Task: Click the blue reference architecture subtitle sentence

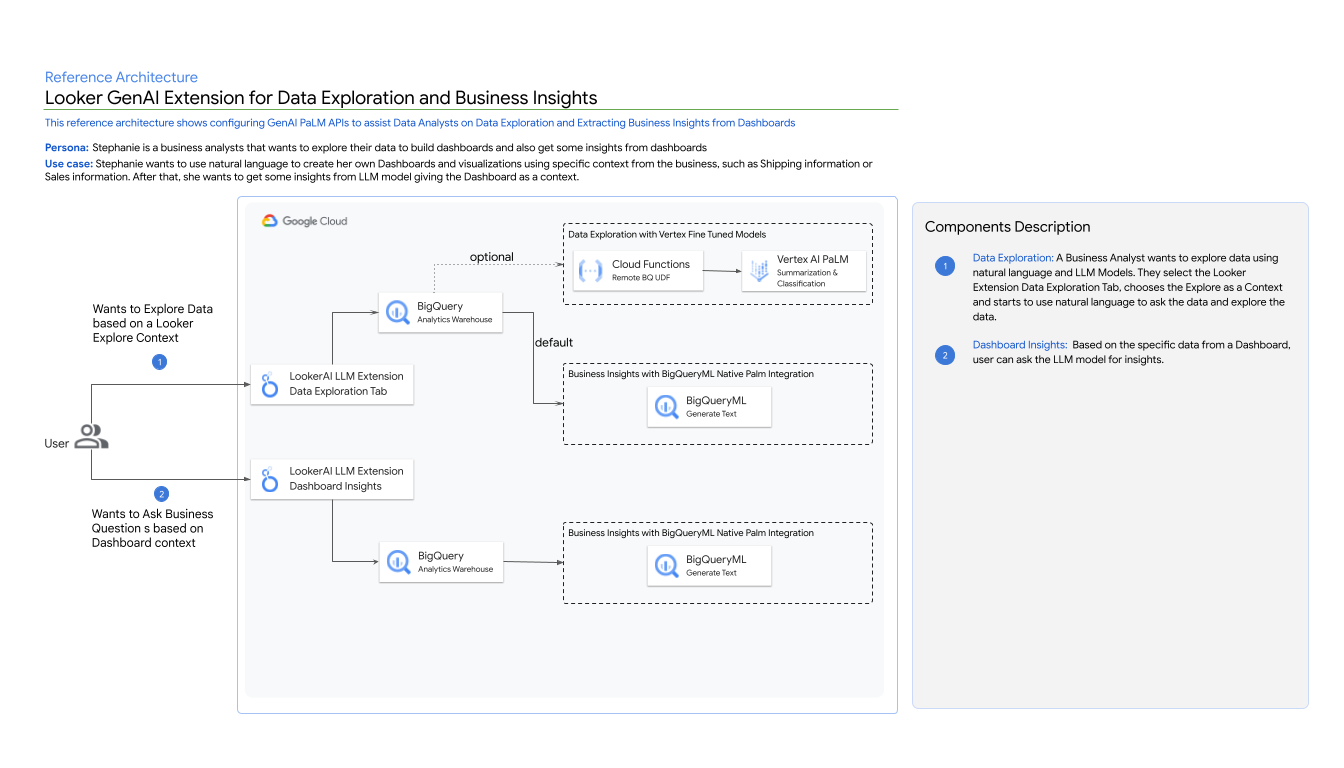Action: (420, 123)
